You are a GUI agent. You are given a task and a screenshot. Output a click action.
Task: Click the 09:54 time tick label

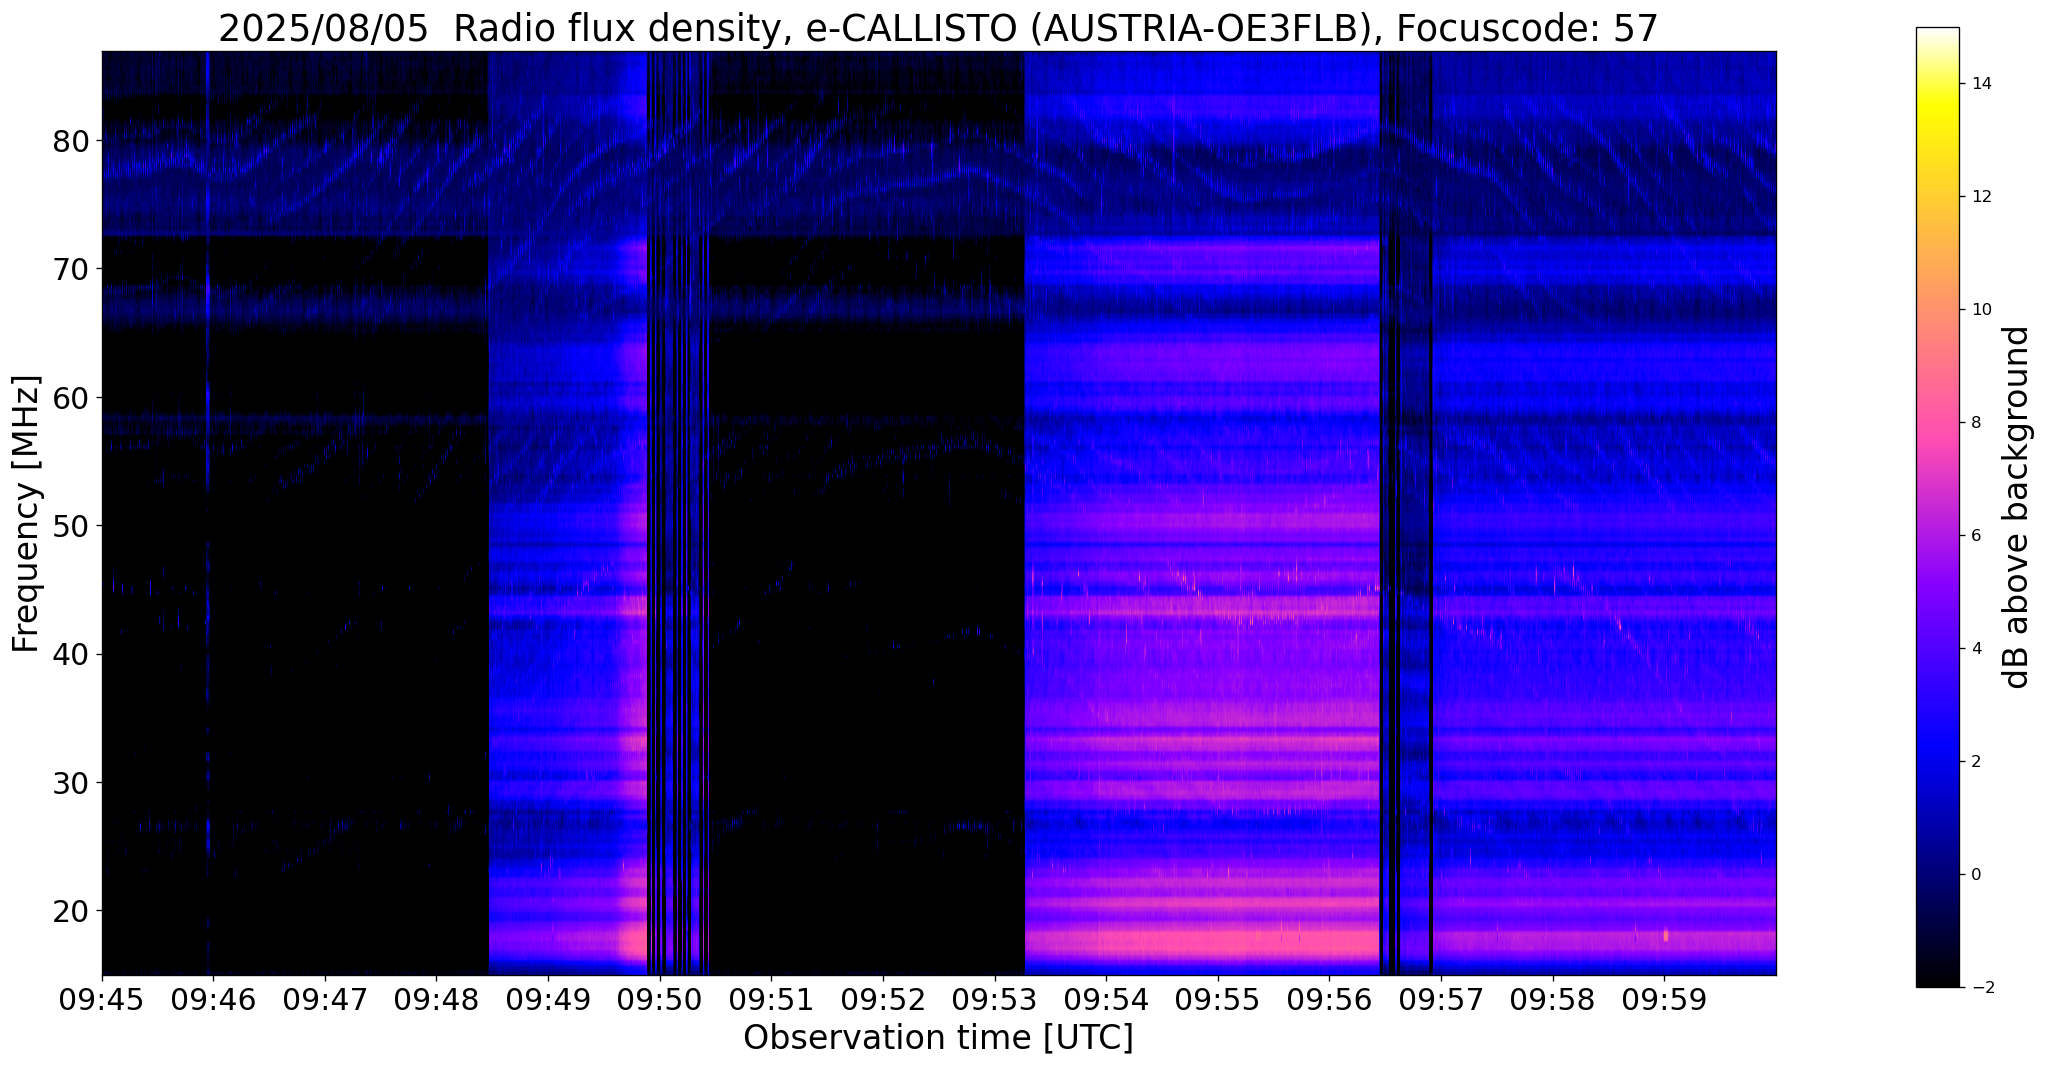click(1106, 1002)
